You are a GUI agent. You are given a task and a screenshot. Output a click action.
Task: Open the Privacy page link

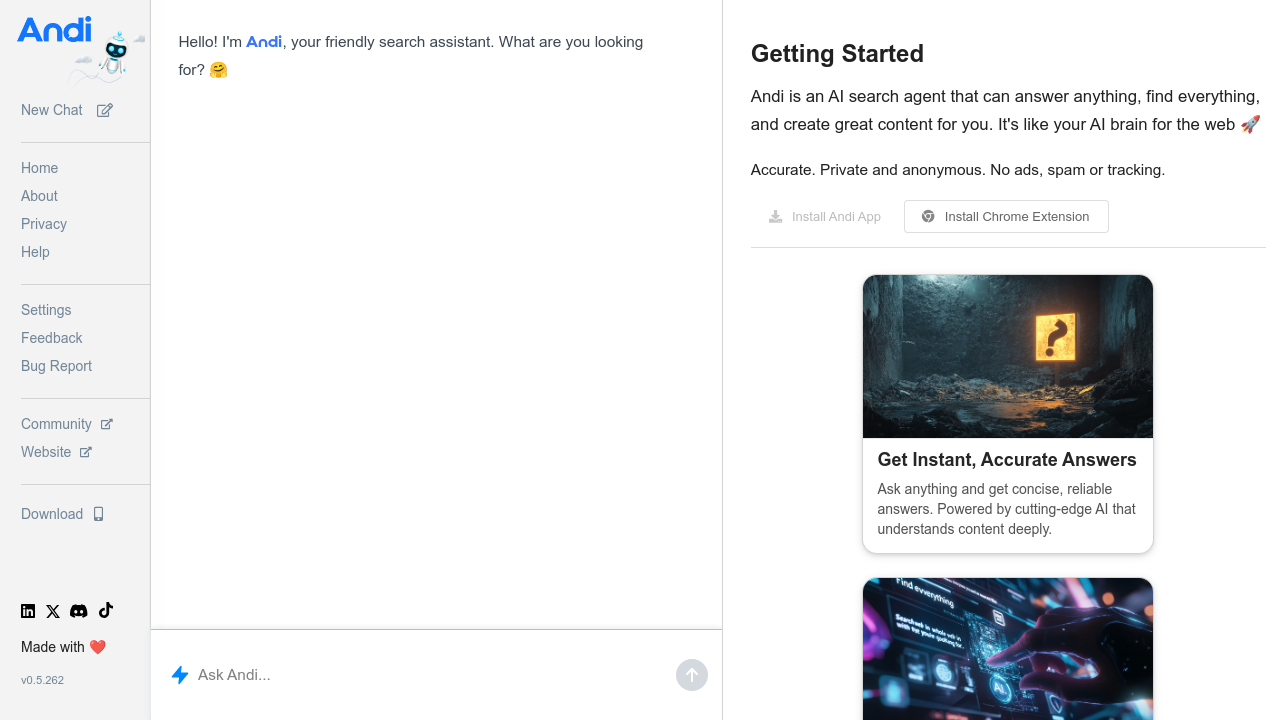44,224
